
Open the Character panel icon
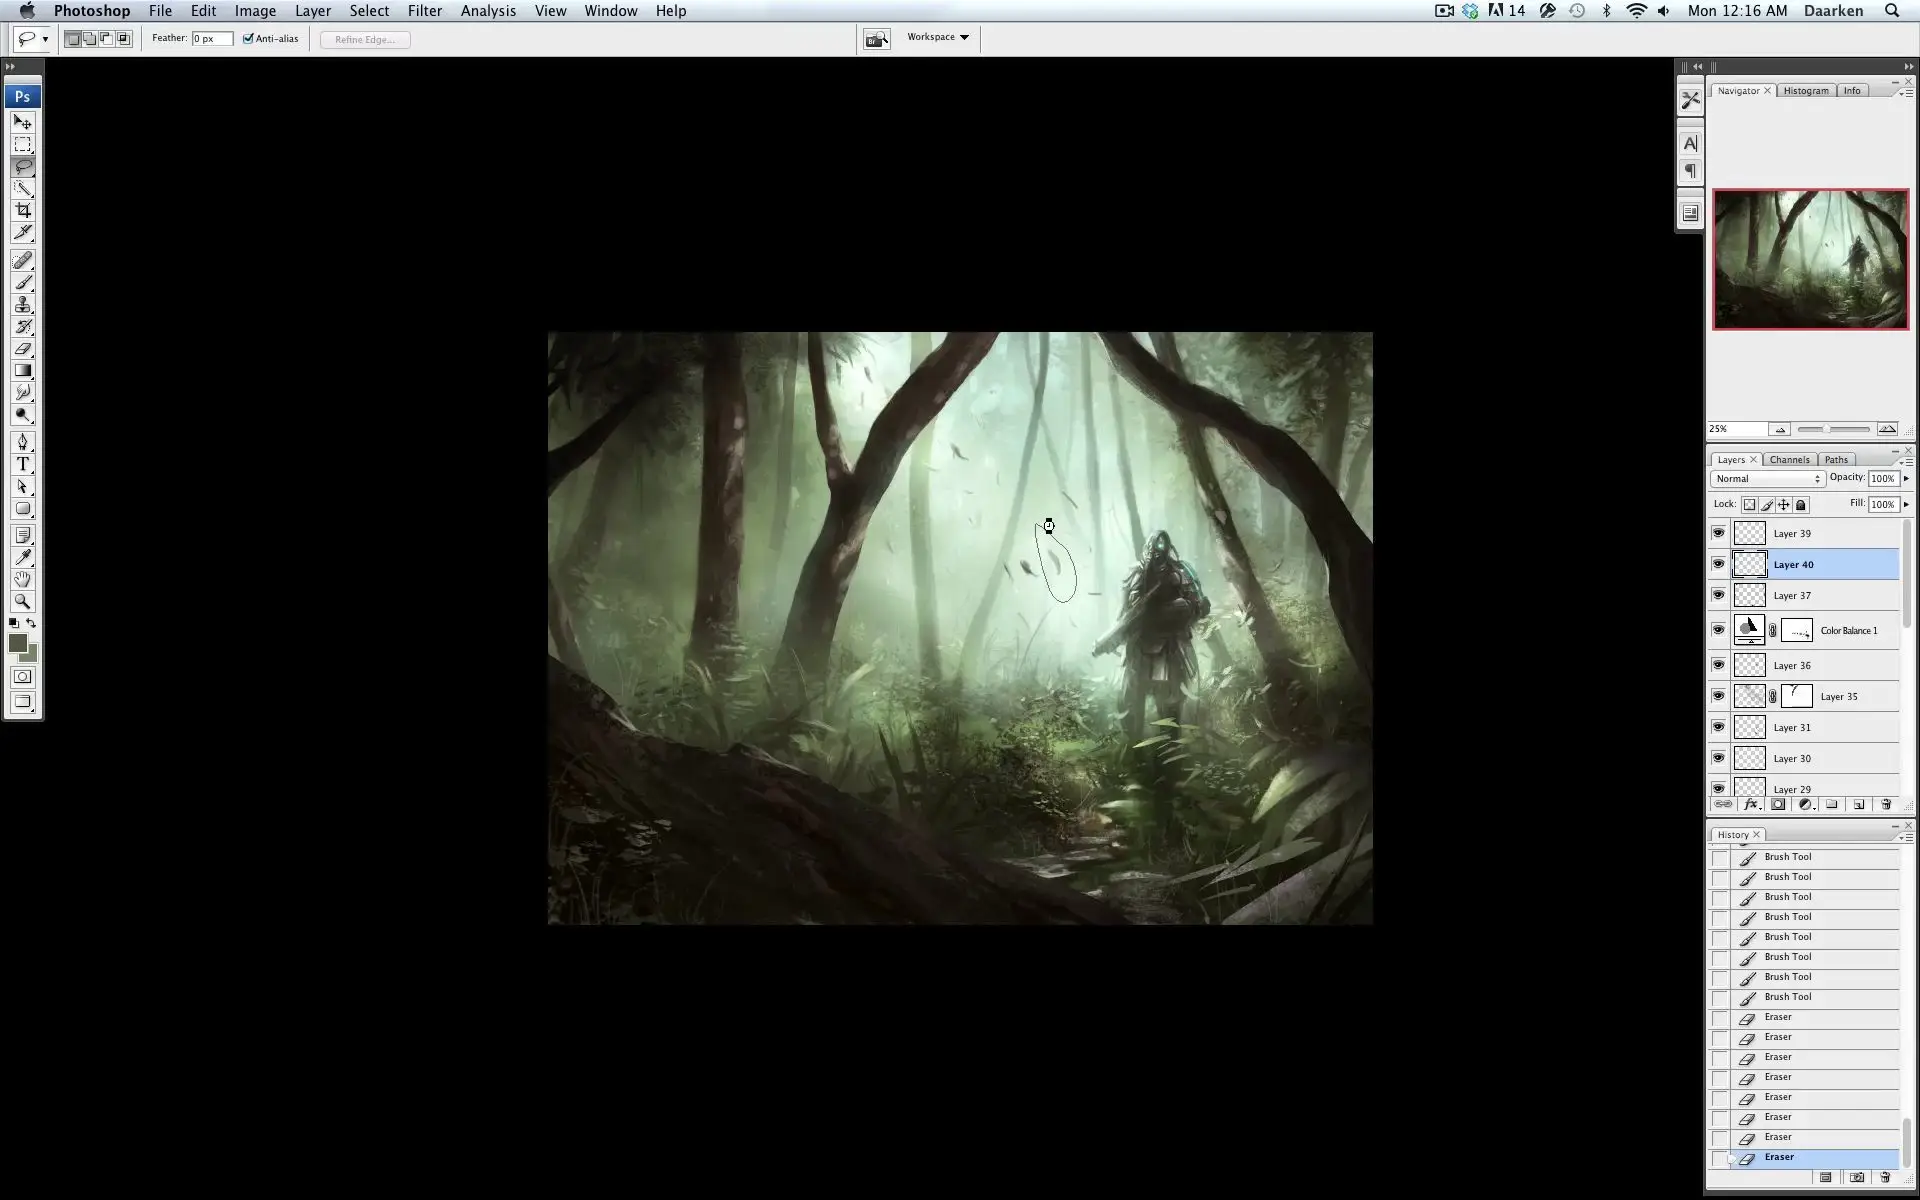coord(1690,144)
